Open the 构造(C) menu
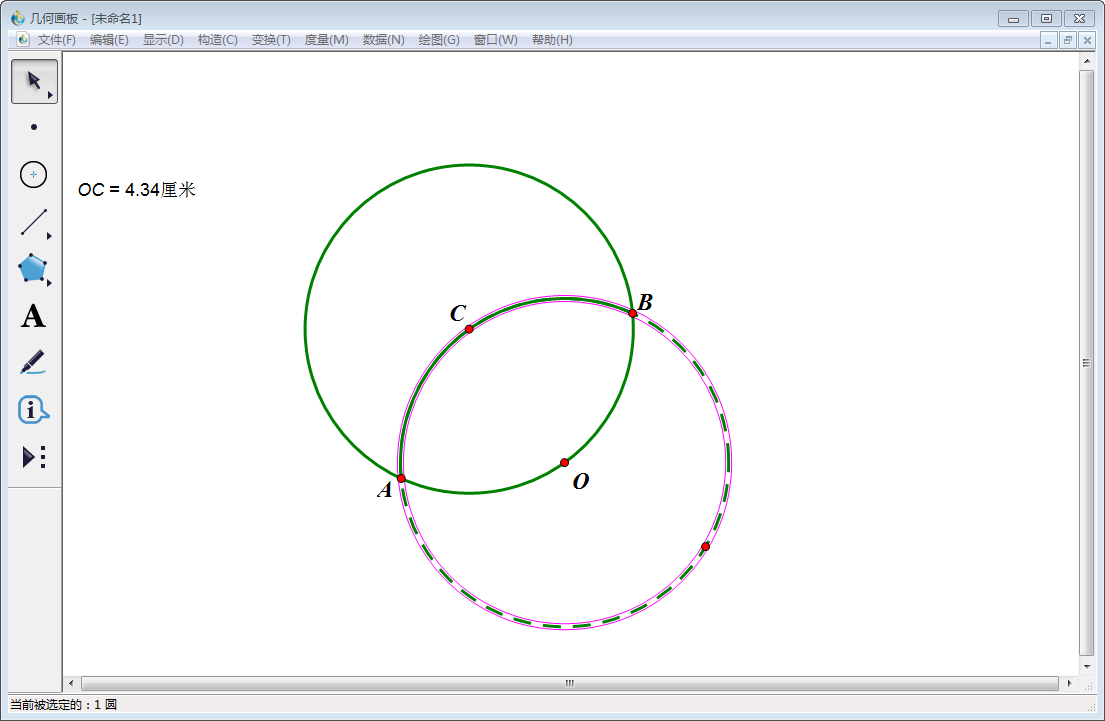Image resolution: width=1105 pixels, height=721 pixels. [x=217, y=40]
